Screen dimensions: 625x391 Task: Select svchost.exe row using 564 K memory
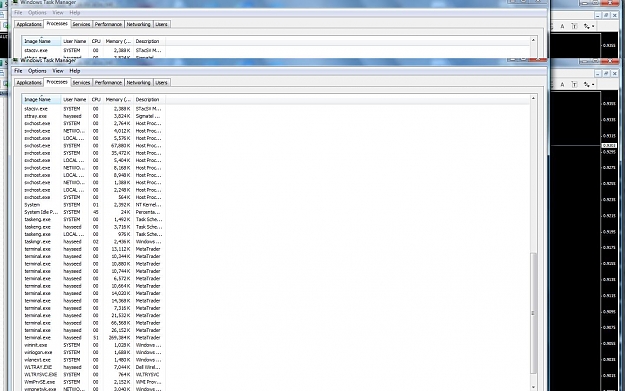pos(94,197)
